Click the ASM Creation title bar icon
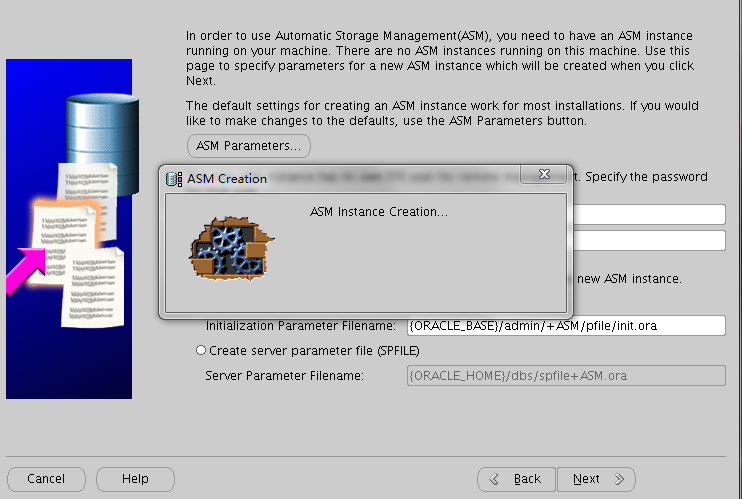742x499 pixels. point(174,179)
